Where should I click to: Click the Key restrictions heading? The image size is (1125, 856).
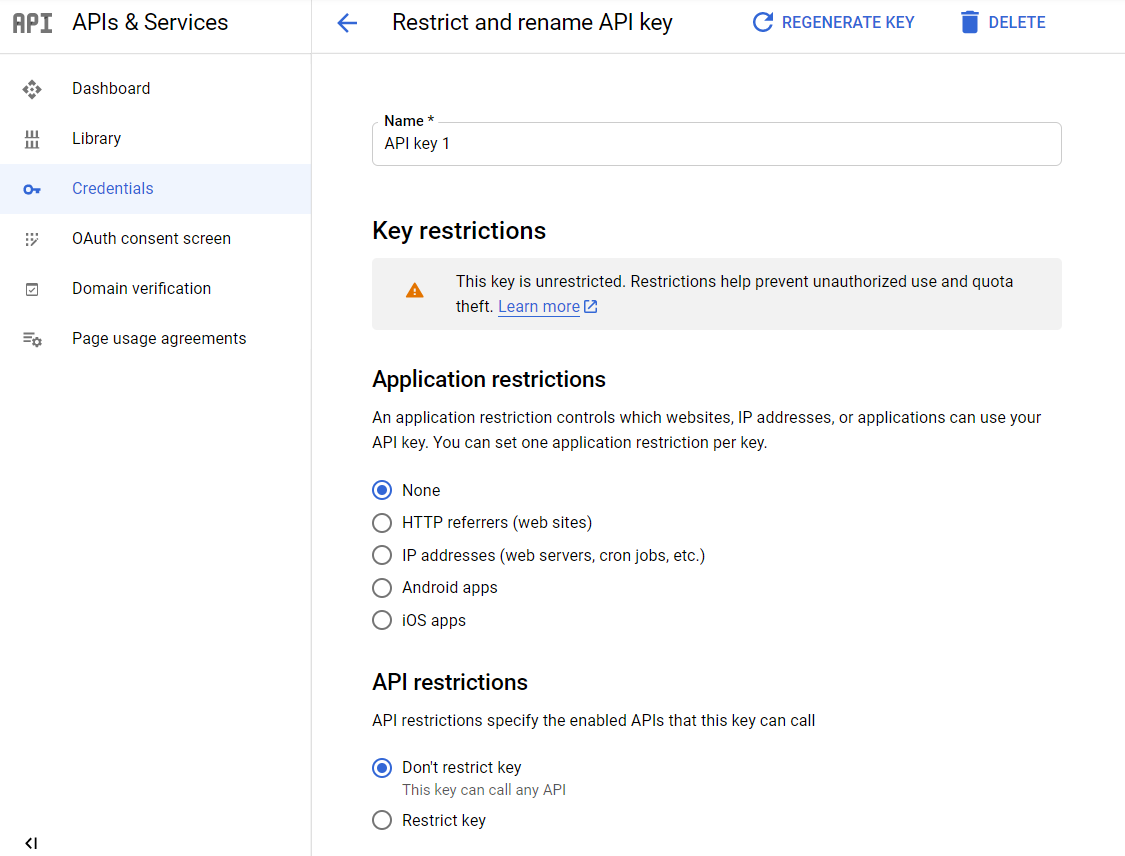(458, 231)
